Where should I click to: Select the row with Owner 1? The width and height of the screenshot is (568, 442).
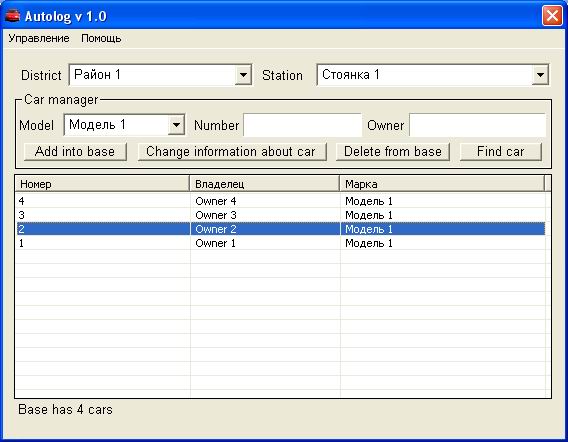[281, 243]
